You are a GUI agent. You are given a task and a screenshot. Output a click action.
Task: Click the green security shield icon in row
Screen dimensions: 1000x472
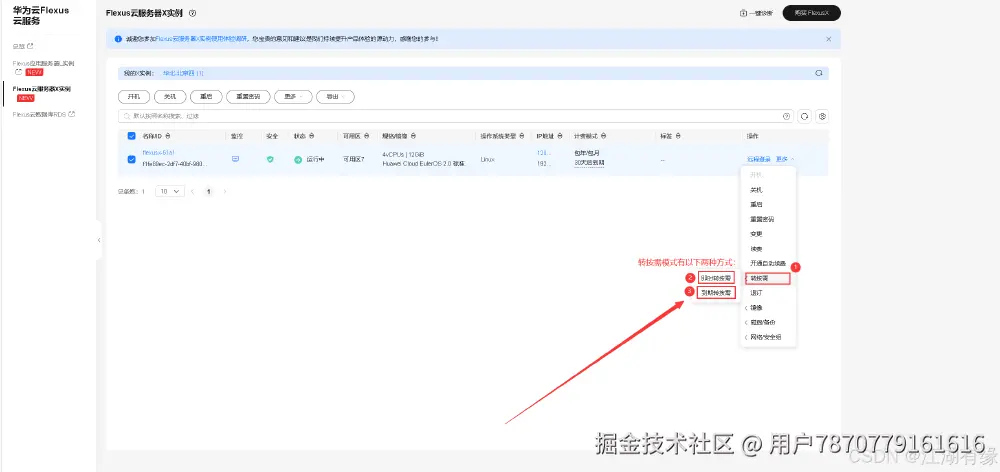(x=270, y=159)
